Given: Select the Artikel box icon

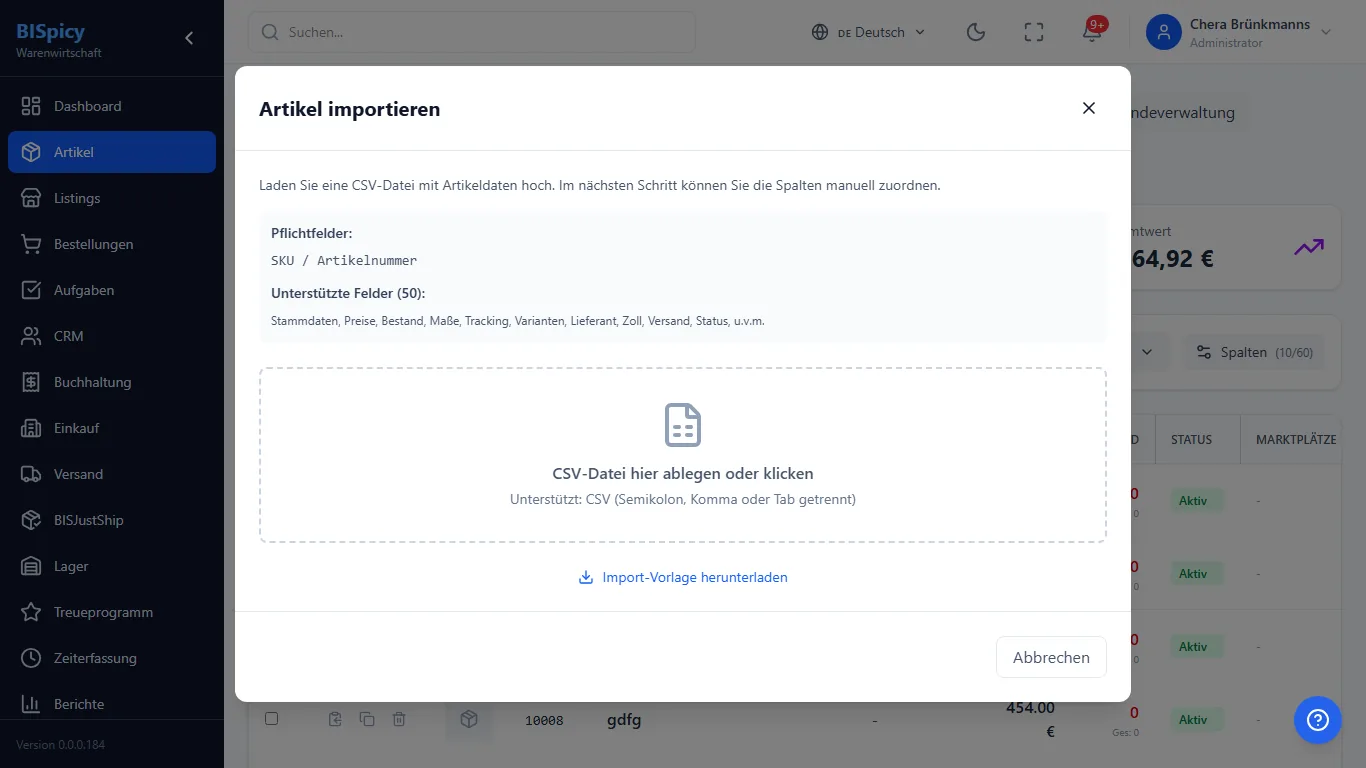Looking at the screenshot, I should [x=31, y=152].
